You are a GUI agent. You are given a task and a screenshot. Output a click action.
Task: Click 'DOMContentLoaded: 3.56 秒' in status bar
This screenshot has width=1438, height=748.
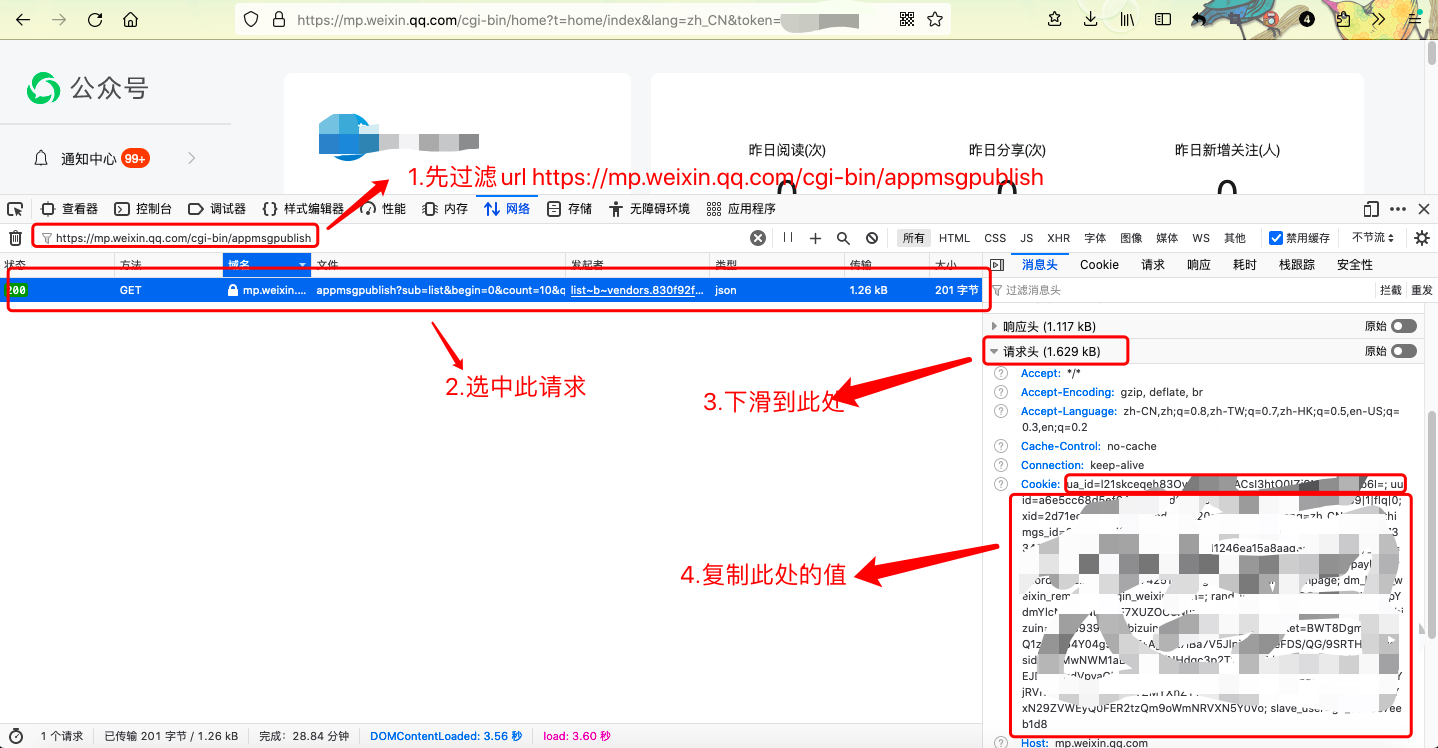click(446, 736)
